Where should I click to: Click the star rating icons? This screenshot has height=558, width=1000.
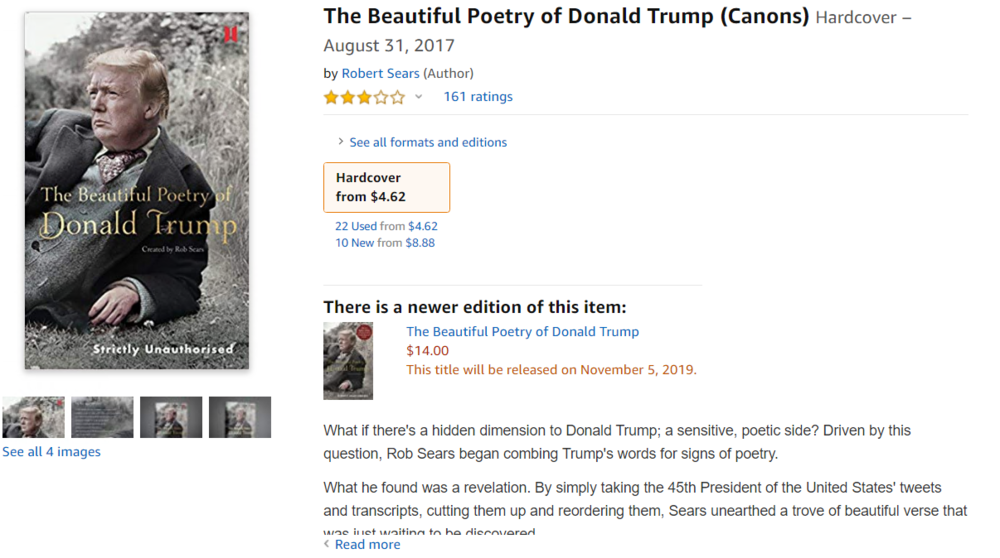coord(364,97)
